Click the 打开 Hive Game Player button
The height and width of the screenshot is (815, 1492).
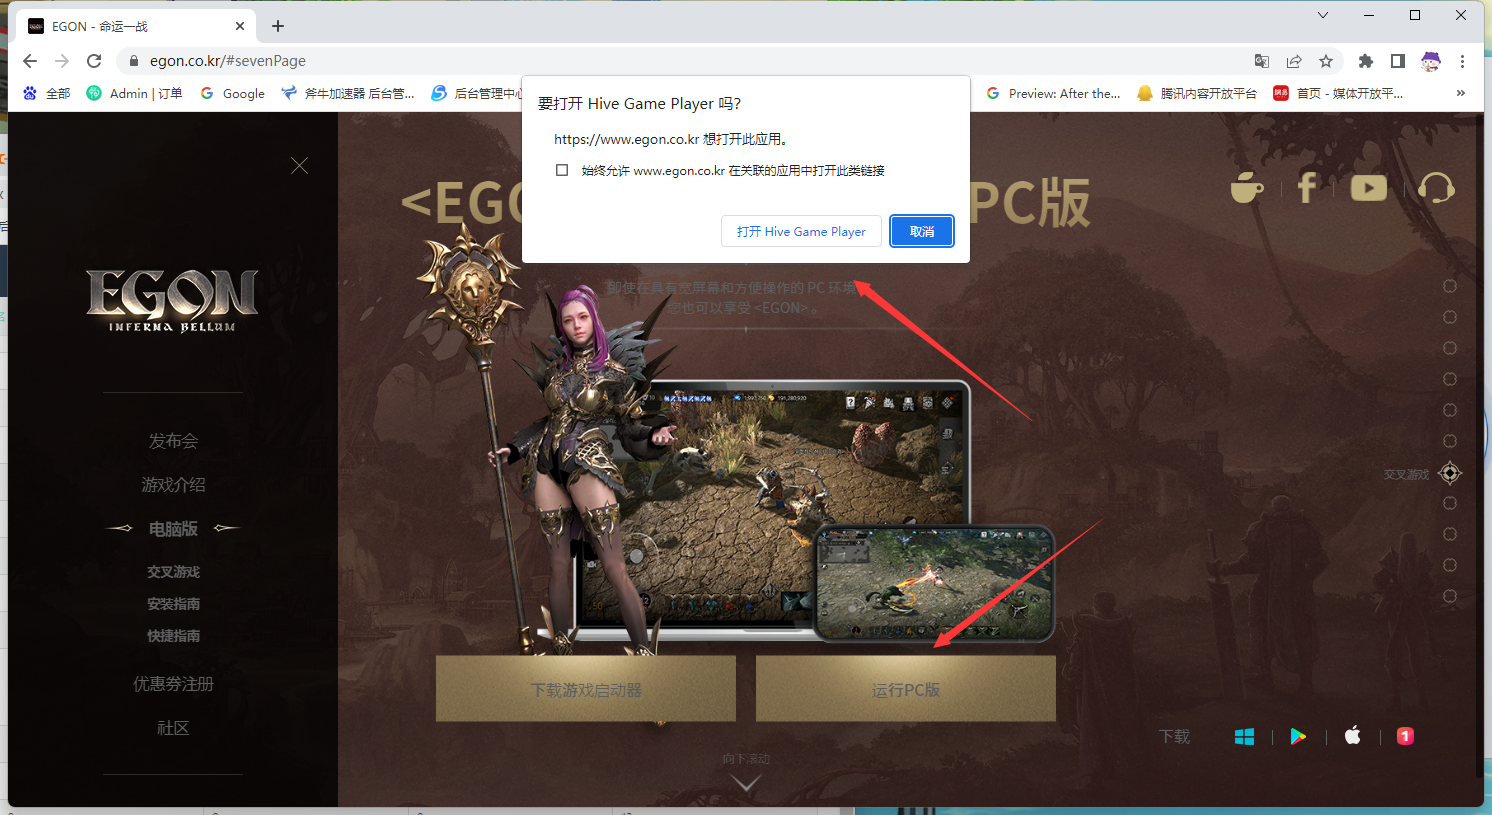click(801, 231)
